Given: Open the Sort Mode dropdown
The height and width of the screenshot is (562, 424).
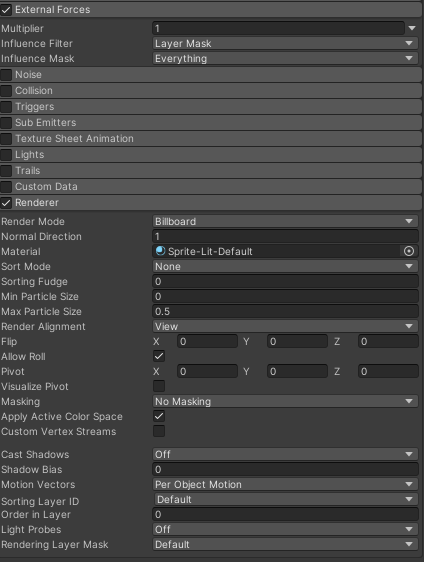Looking at the screenshot, I should click(x=285, y=266).
